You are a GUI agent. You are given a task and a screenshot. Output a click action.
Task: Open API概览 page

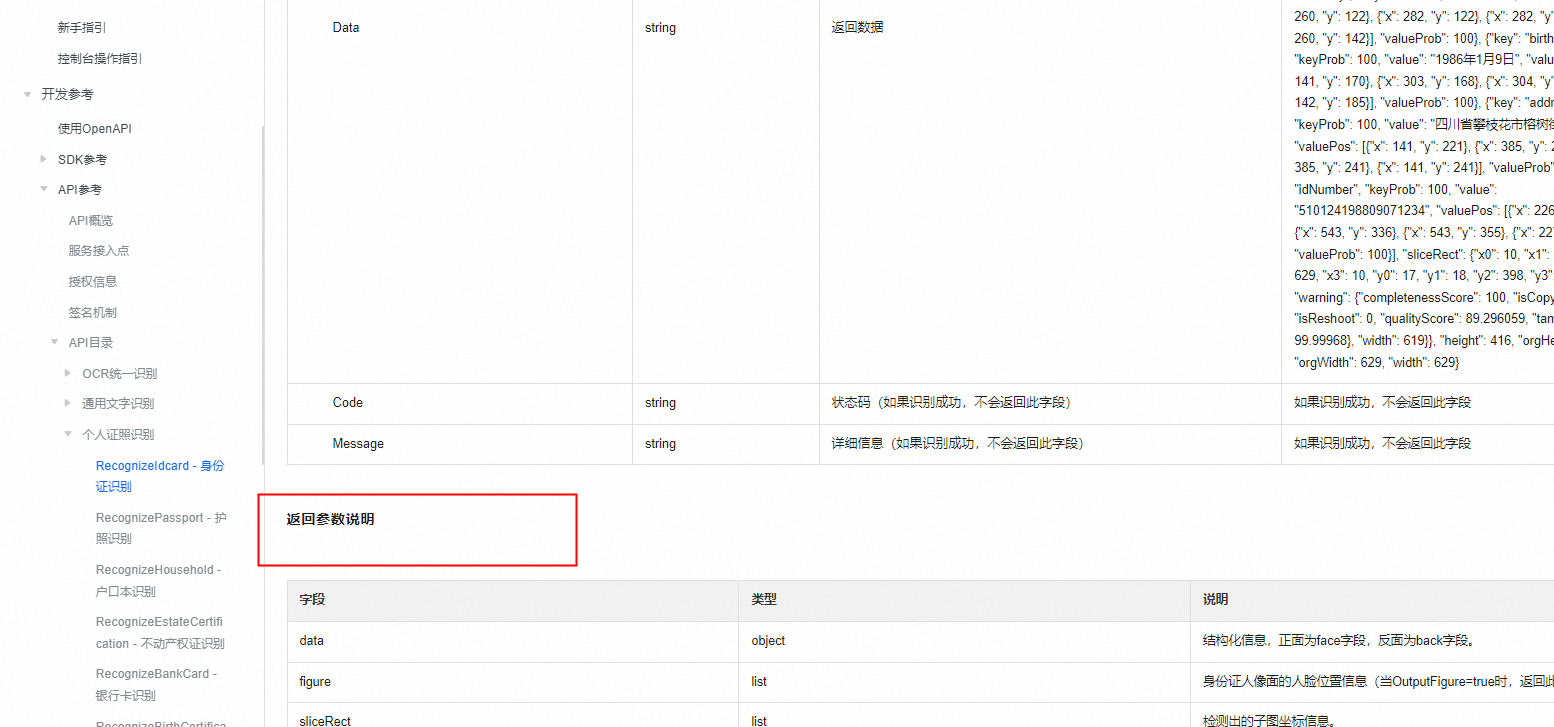click(91, 220)
